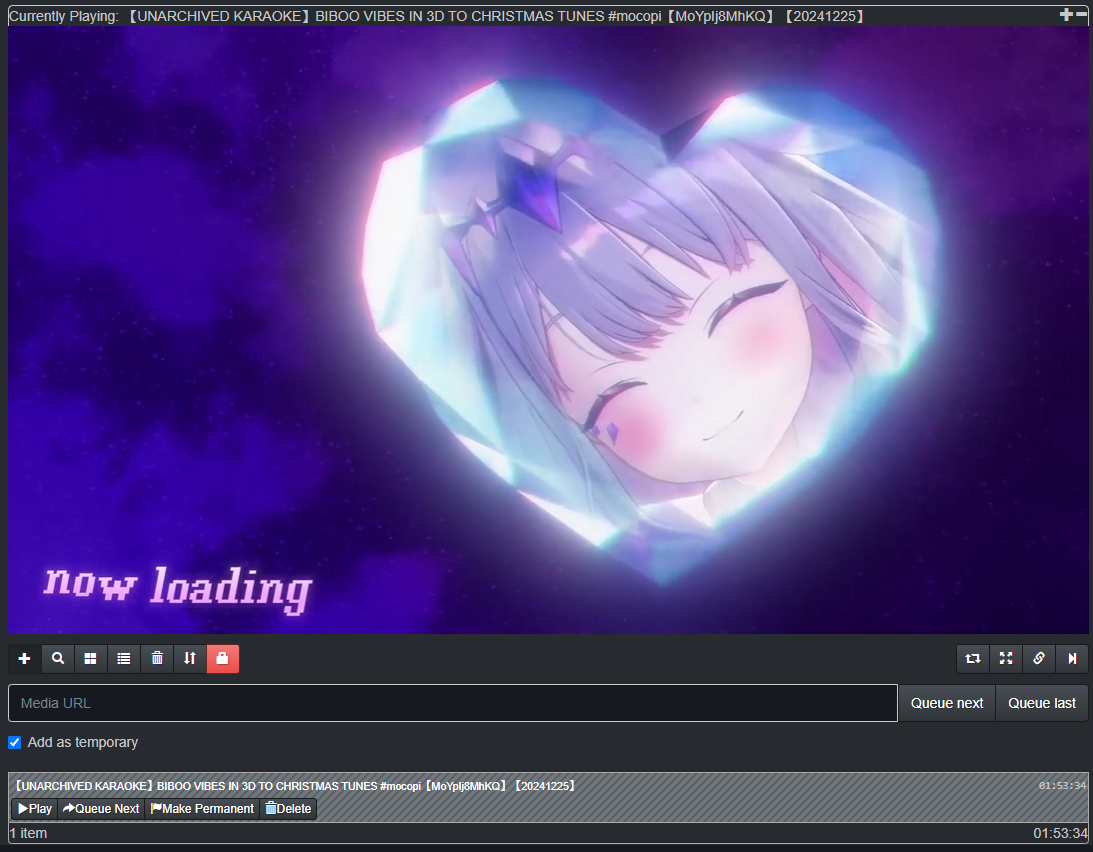Image resolution: width=1093 pixels, height=852 pixels.
Task: Select the UNARCHIVED KARAOKE playlist entry title
Action: 295,786
